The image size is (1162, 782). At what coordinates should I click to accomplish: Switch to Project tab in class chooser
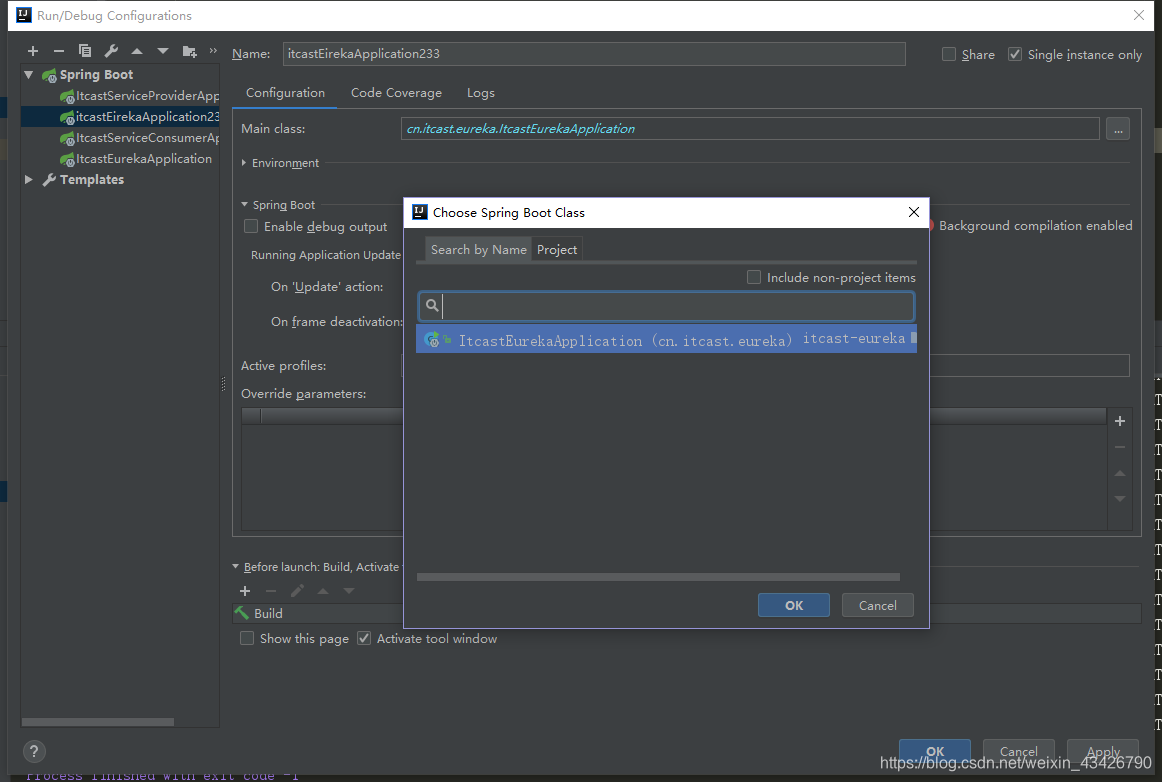557,250
